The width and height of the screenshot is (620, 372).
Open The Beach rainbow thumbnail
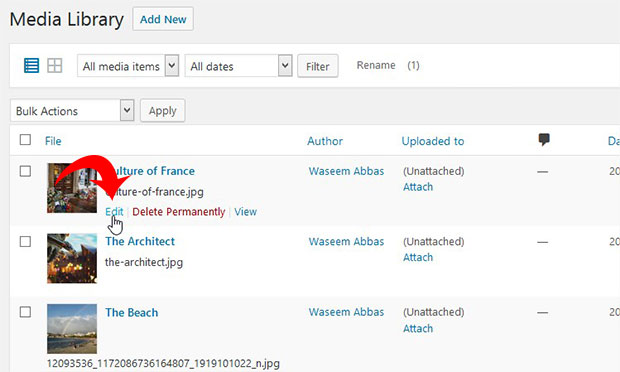click(x=72, y=329)
